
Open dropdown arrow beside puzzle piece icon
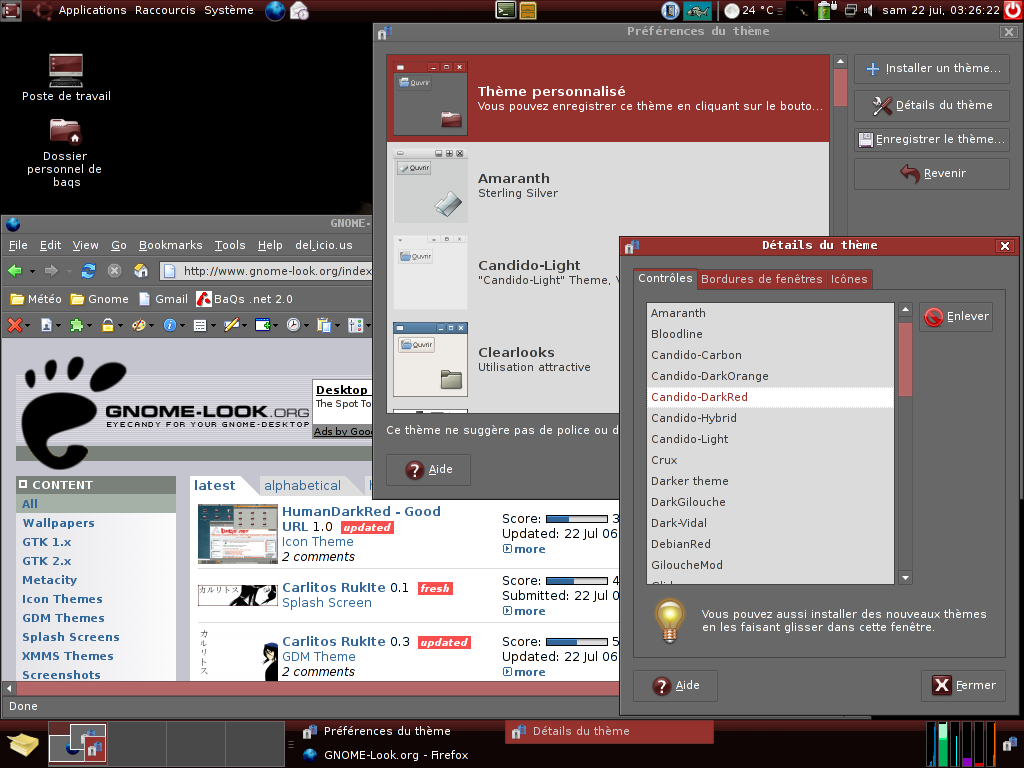coord(89,325)
